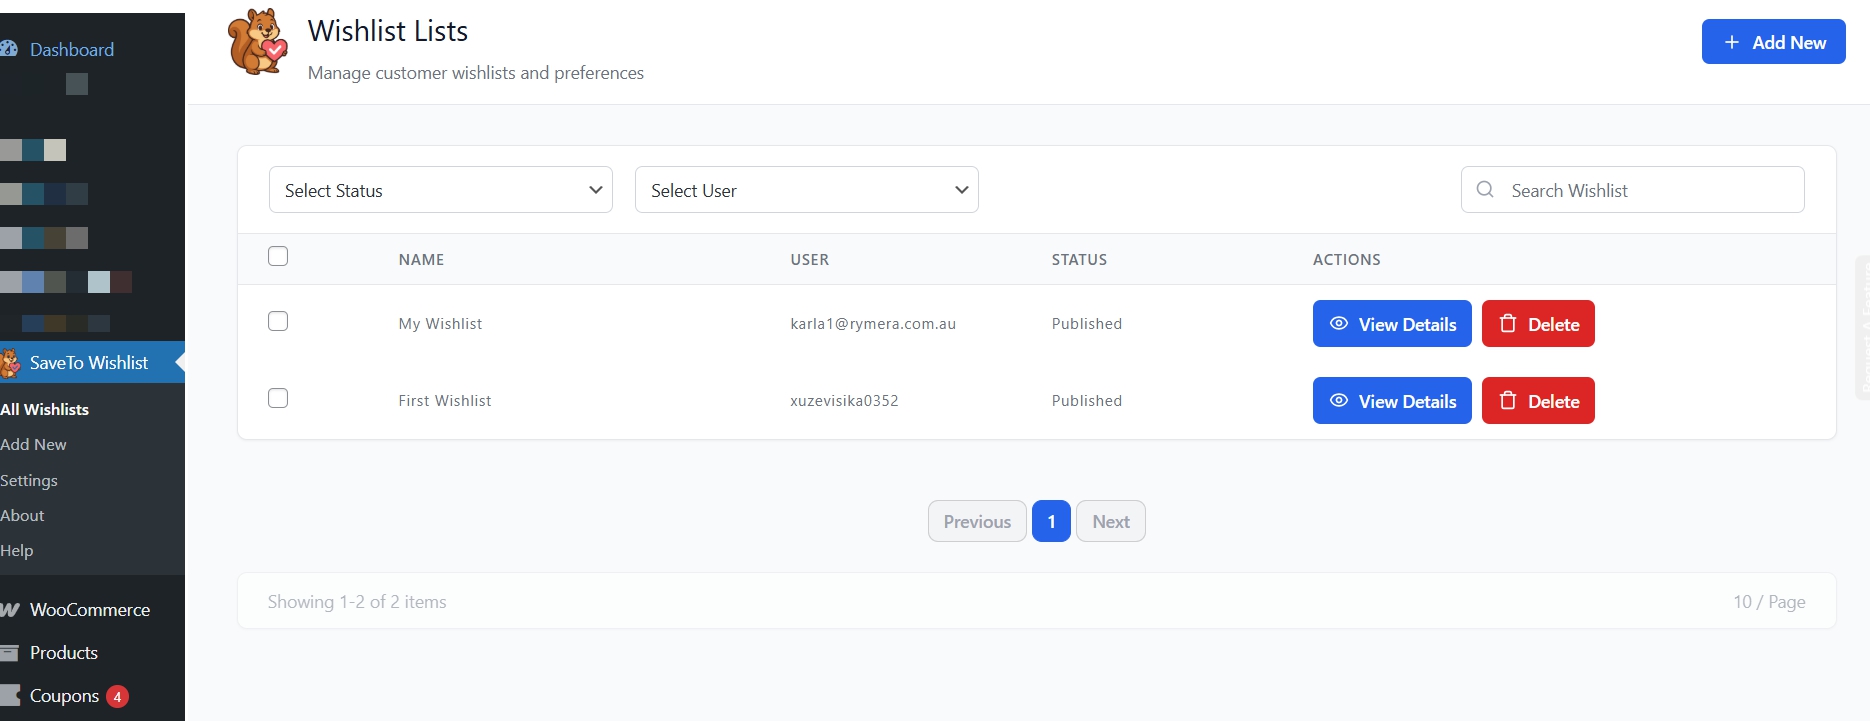Open Settings in SaveTo Wishlist submenu
Image resolution: width=1870 pixels, height=721 pixels.
click(x=29, y=481)
